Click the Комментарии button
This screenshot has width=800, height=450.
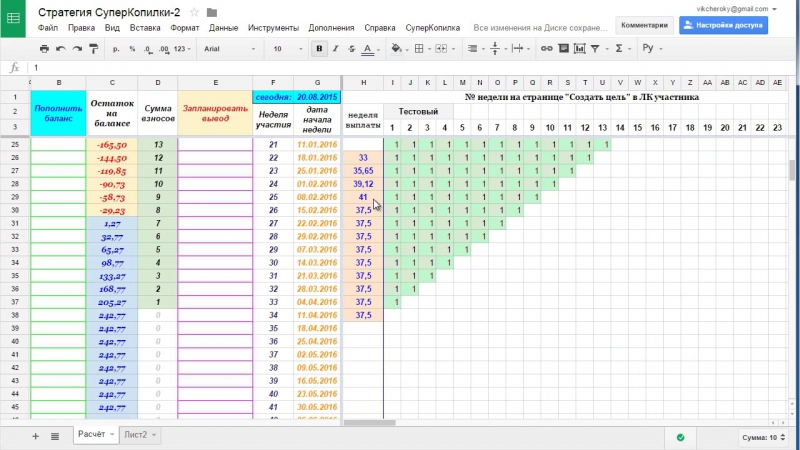point(644,25)
